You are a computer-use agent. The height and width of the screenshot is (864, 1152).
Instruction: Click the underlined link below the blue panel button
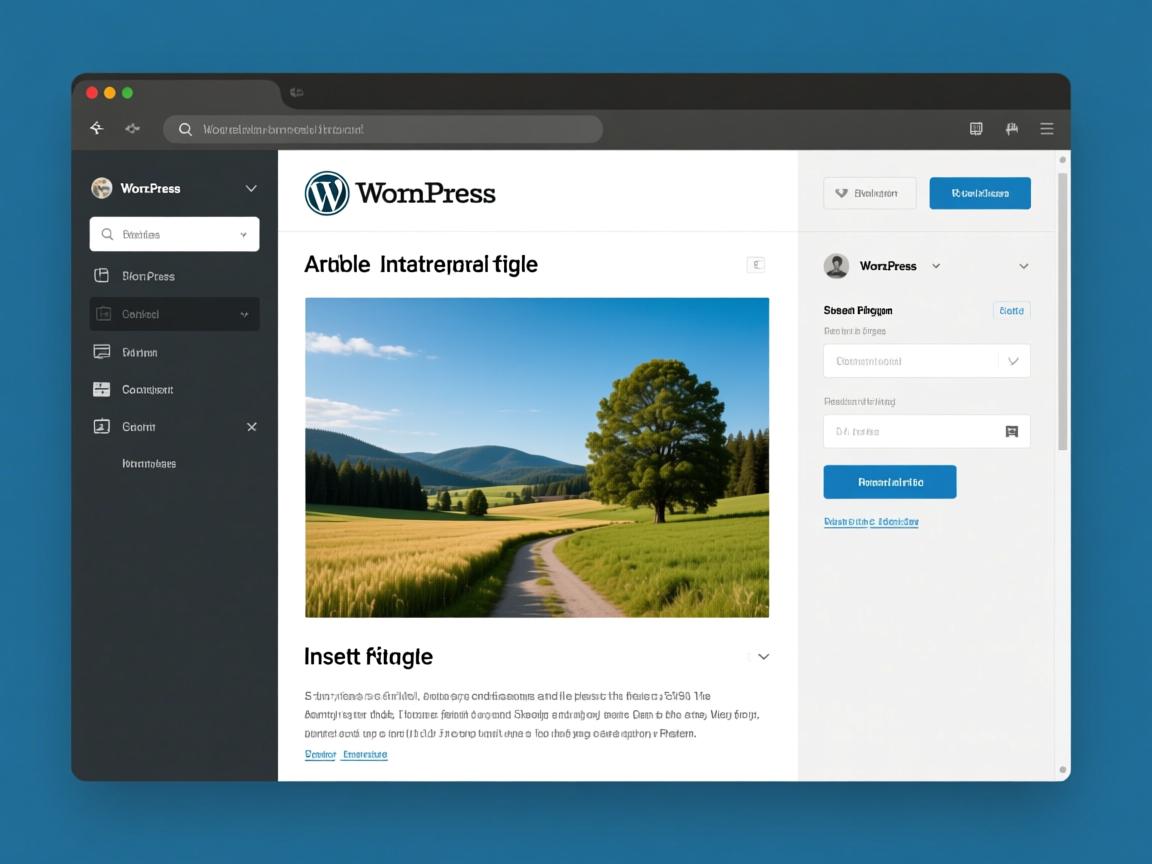tap(870, 522)
